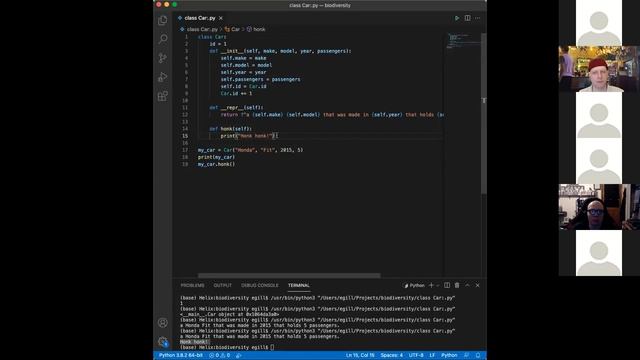This screenshot has height=360, width=640.
Task: Click the def __repr__(self): line
Action: 236,107
